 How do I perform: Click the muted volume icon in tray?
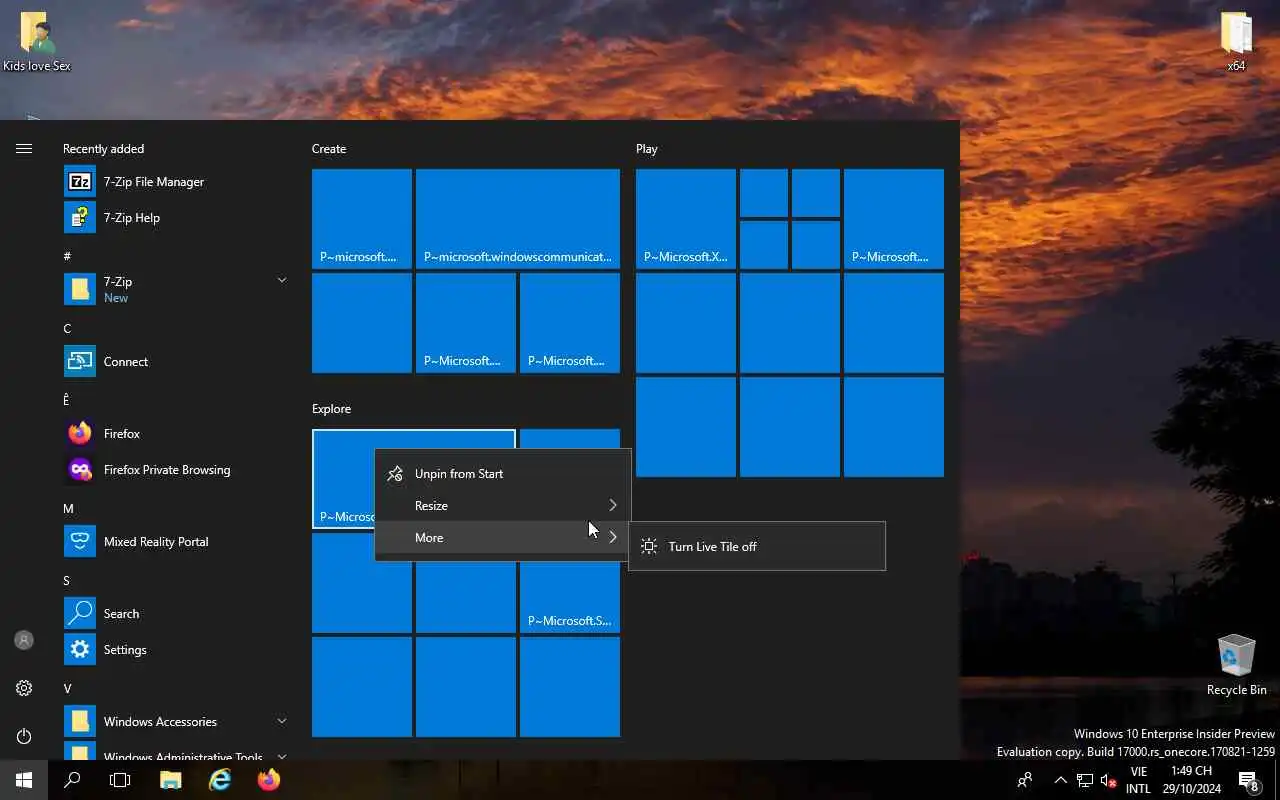click(x=1108, y=780)
